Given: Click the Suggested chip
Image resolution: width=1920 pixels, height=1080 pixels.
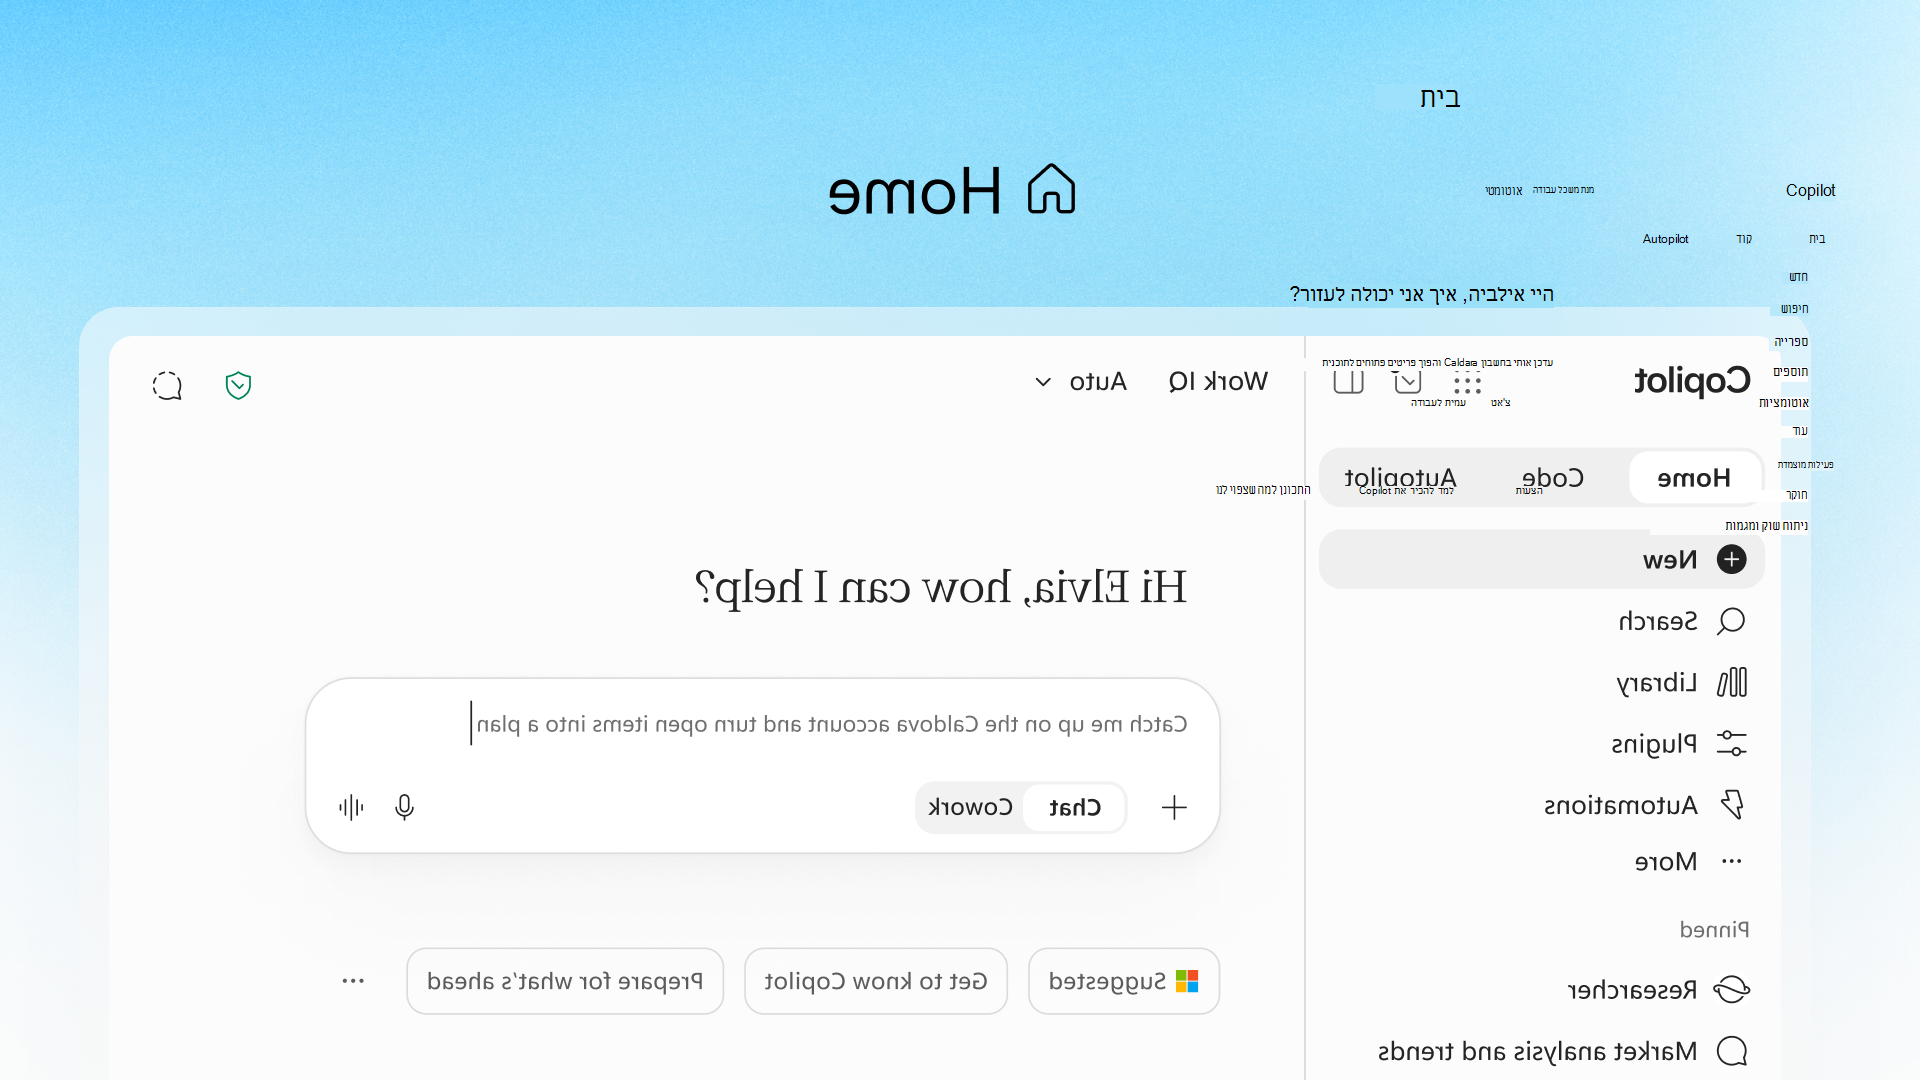Looking at the screenshot, I should tap(1124, 981).
